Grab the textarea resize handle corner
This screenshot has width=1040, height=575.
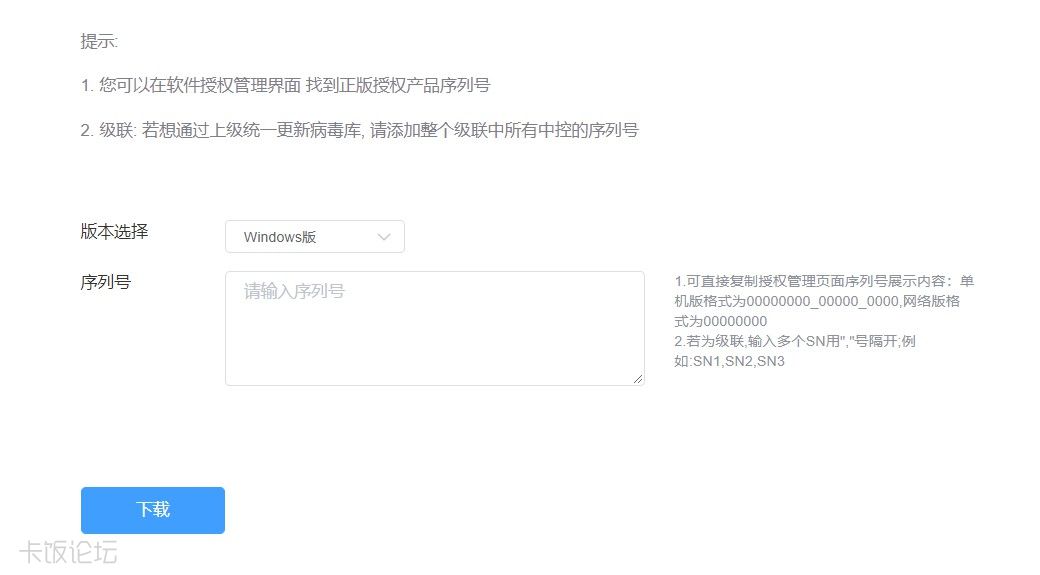click(637, 379)
